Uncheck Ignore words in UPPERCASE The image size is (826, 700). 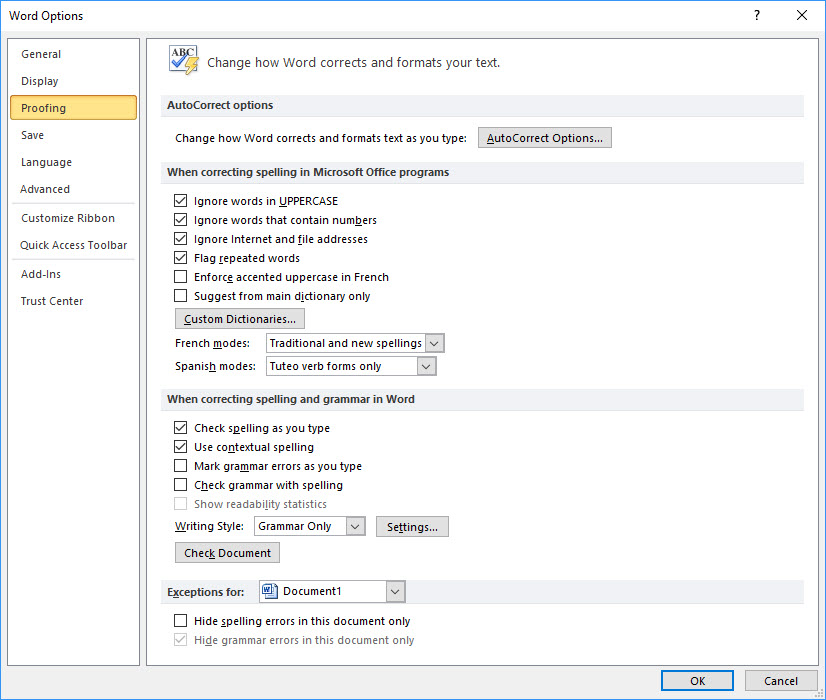click(181, 201)
